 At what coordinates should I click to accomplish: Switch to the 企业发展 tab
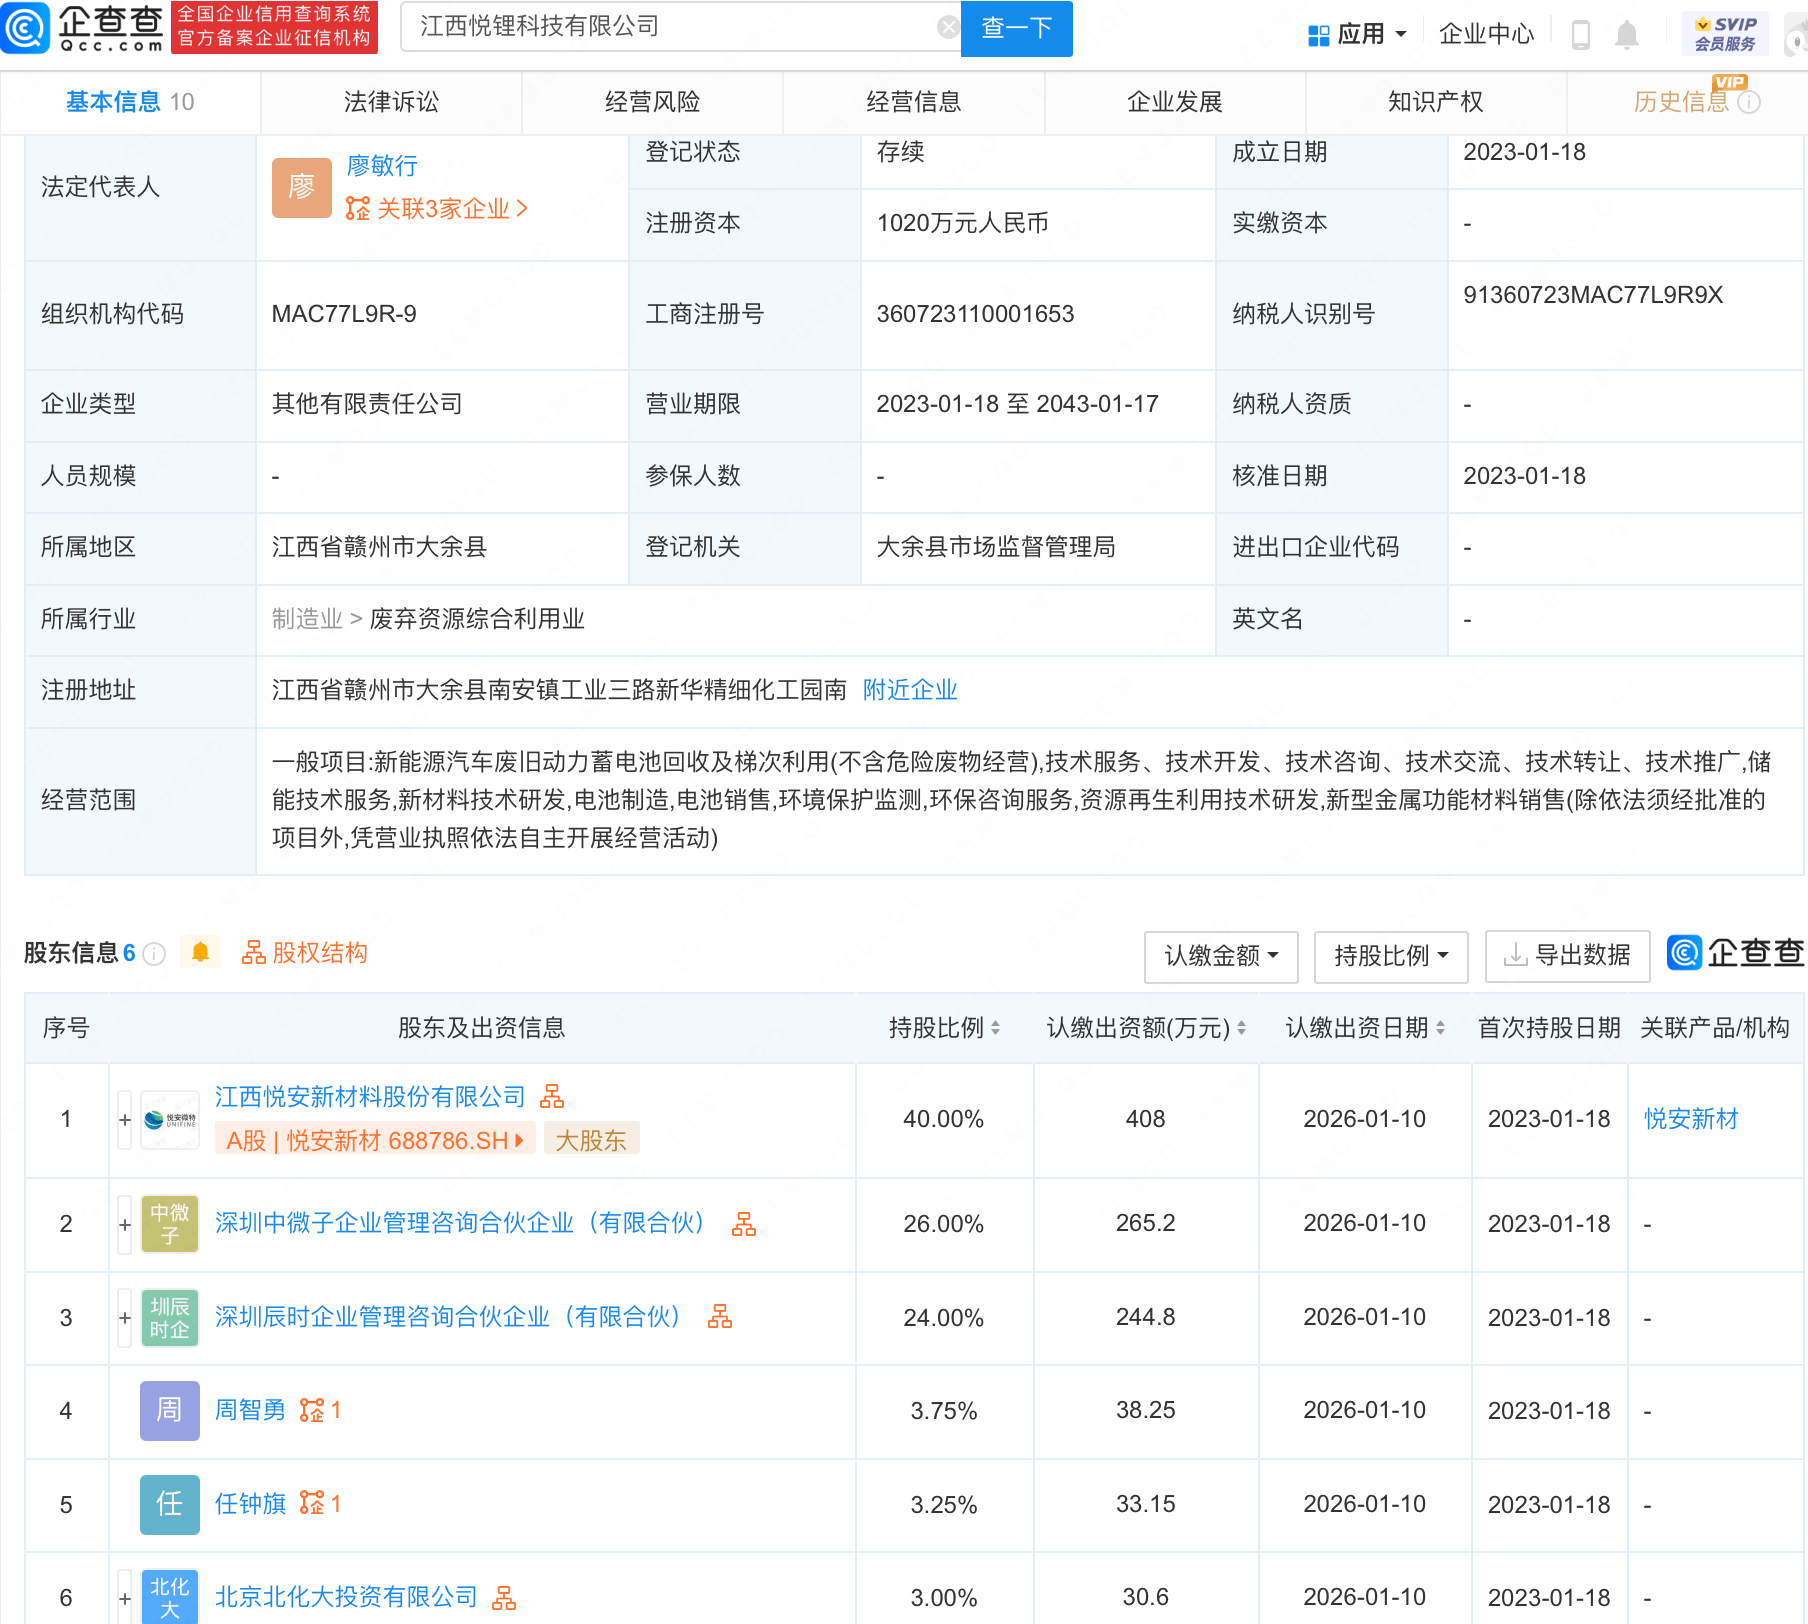pos(1174,102)
